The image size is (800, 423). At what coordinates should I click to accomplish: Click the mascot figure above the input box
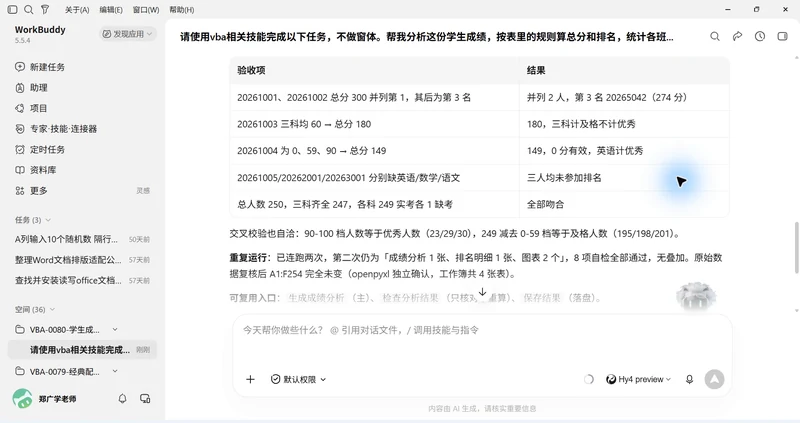[696, 295]
